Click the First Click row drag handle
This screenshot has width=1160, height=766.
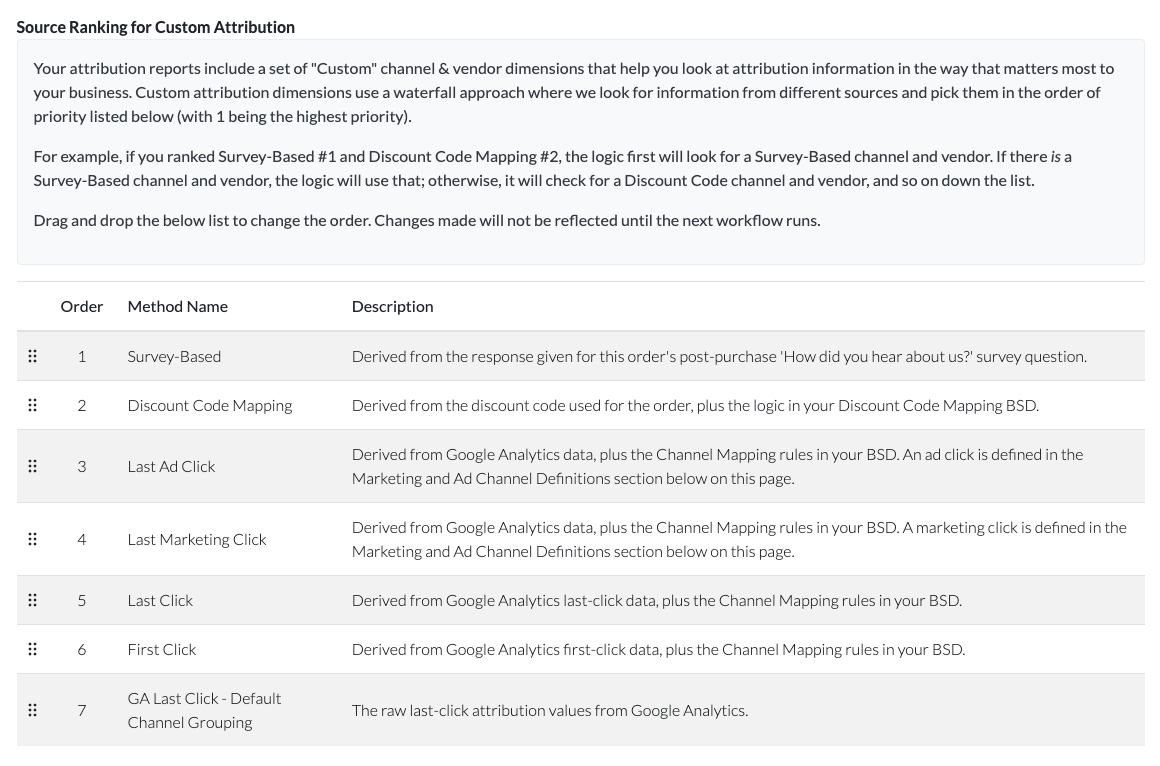coord(33,649)
